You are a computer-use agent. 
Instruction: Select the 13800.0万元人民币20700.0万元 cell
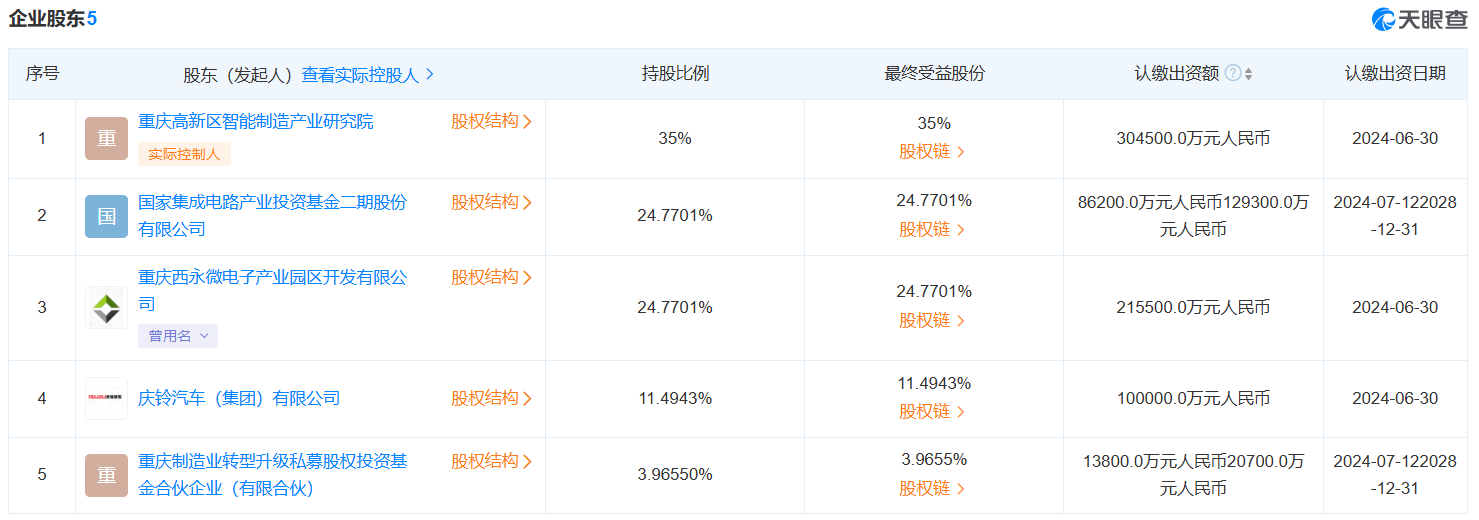1193,475
